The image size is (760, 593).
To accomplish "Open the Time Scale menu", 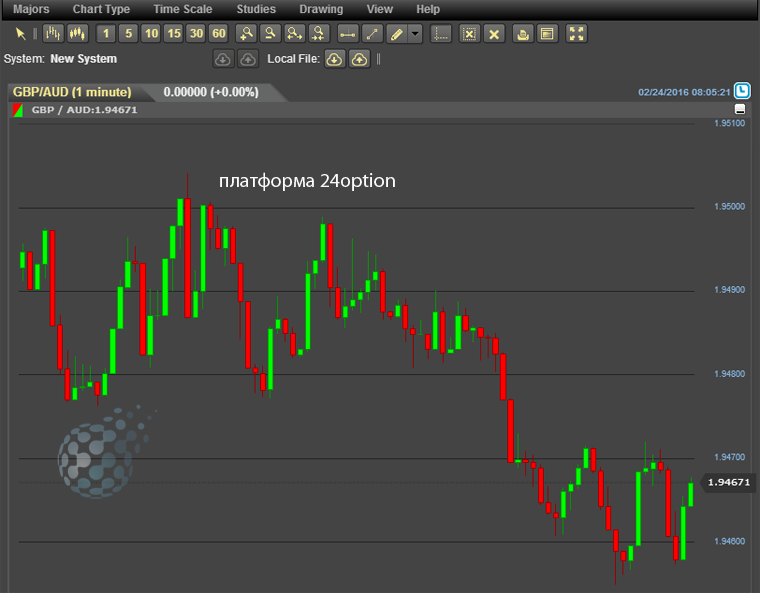I will 183,9.
